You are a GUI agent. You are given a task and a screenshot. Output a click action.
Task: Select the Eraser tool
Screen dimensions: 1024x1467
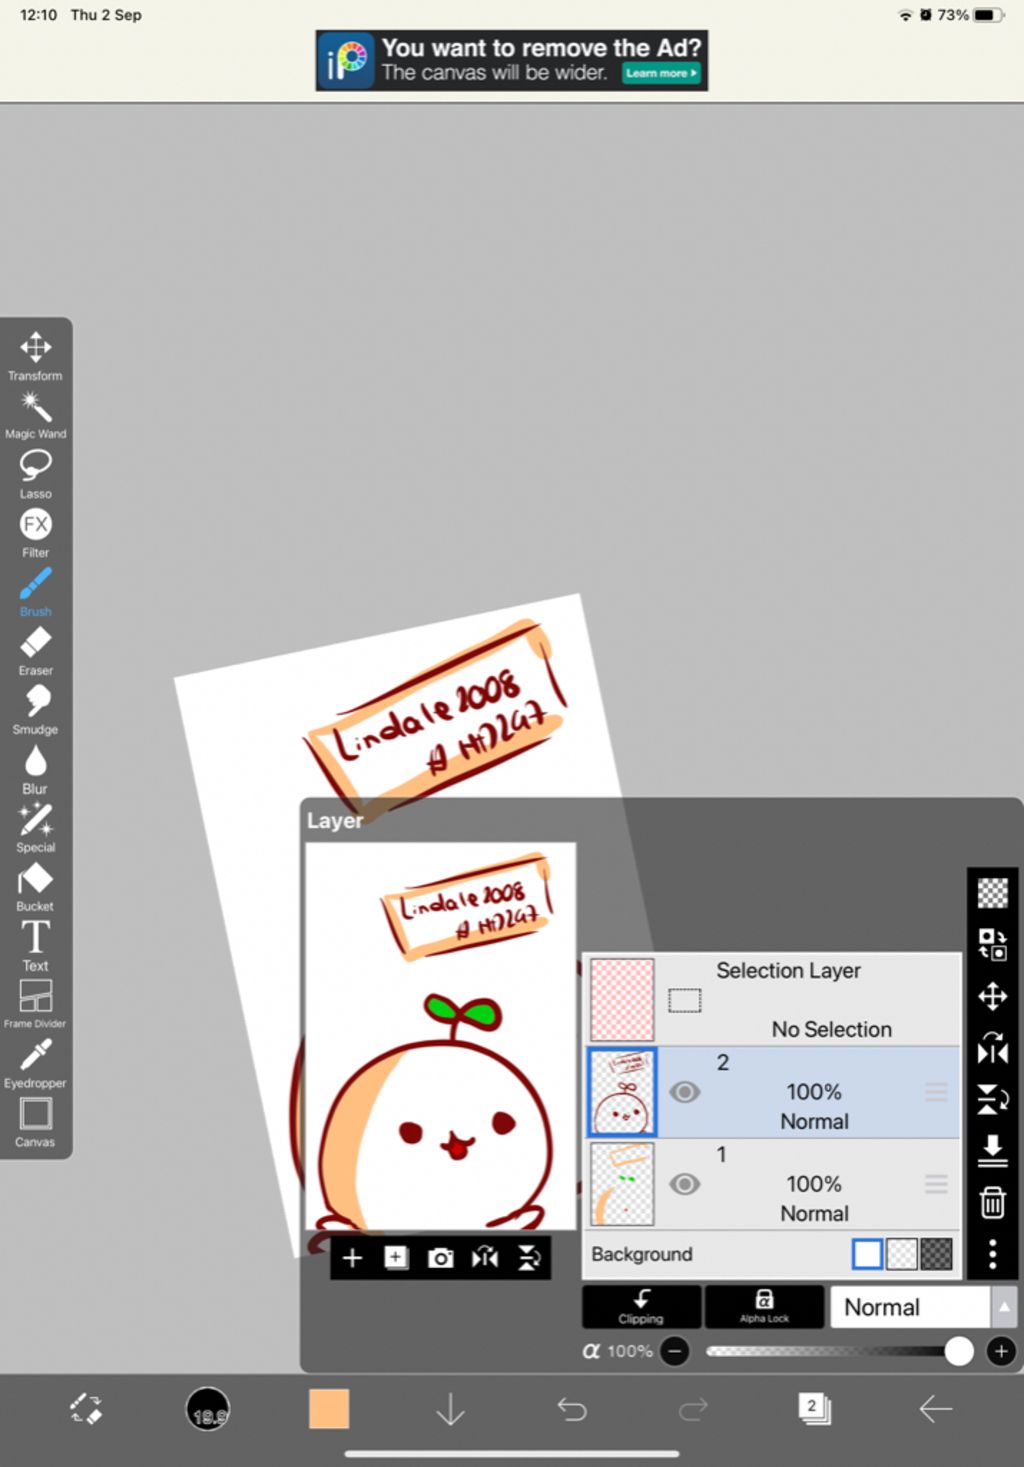(x=36, y=650)
